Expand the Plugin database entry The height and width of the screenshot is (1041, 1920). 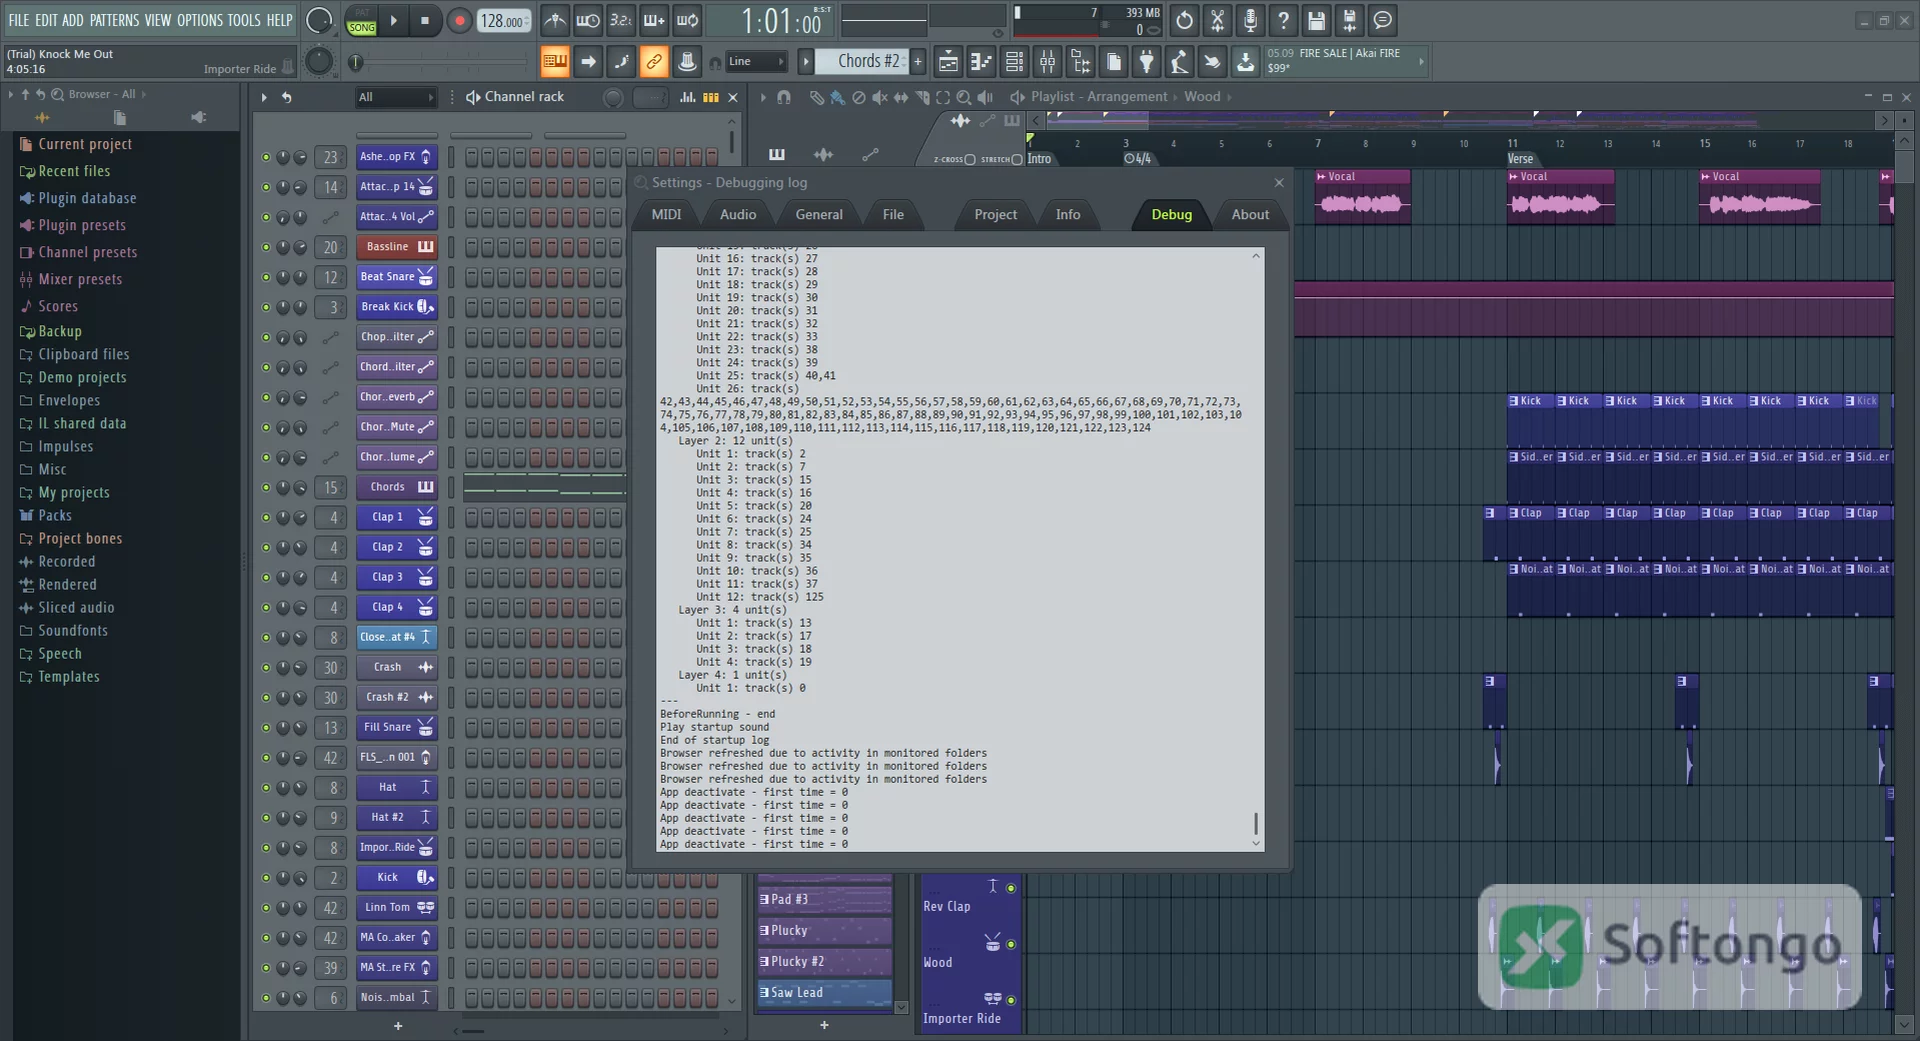pyautogui.click(x=87, y=198)
